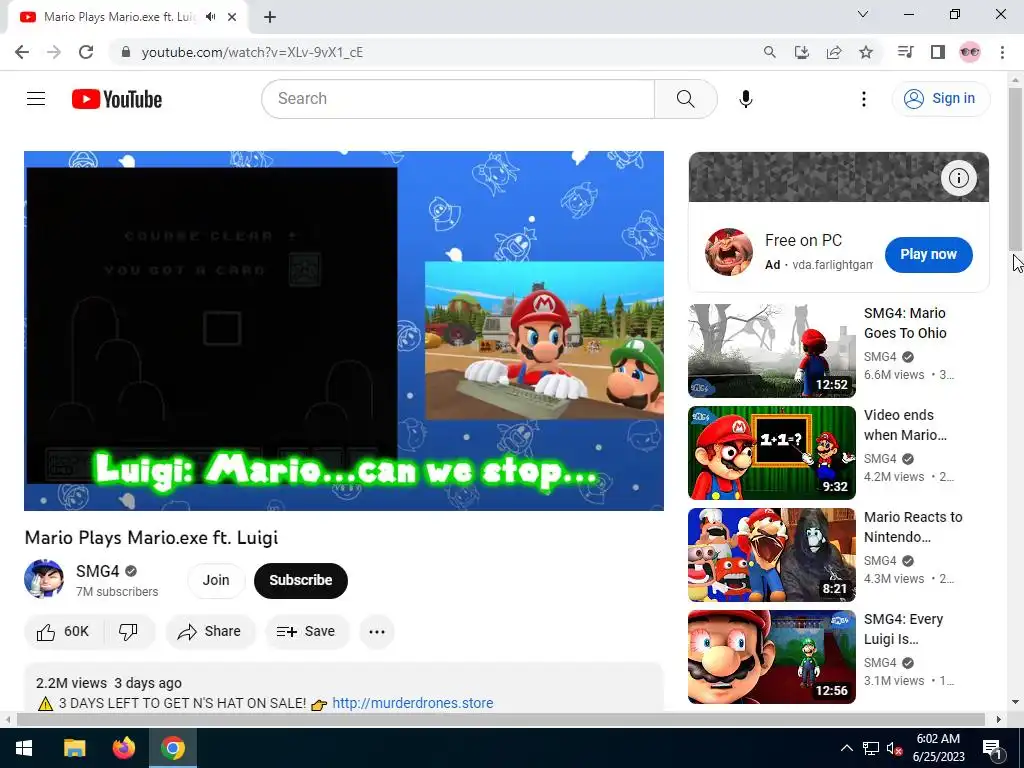Open Video ends when Mario thumbnail
1024x768 pixels.
coord(772,453)
